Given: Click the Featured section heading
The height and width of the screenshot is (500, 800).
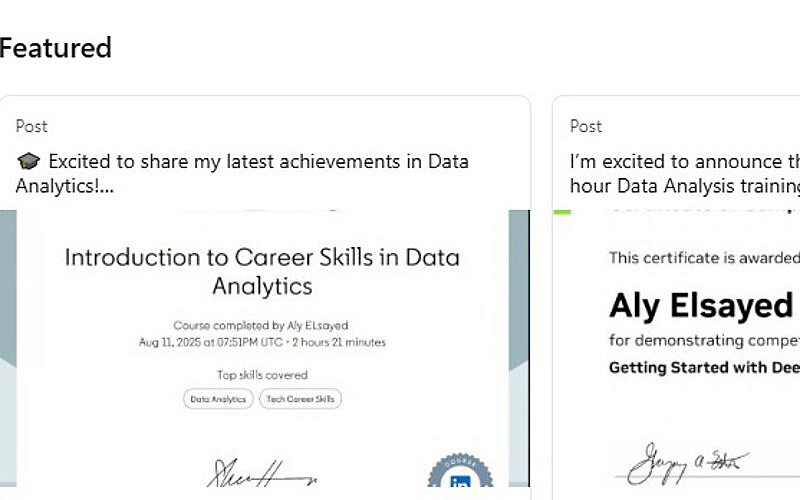Looking at the screenshot, I should (56, 48).
